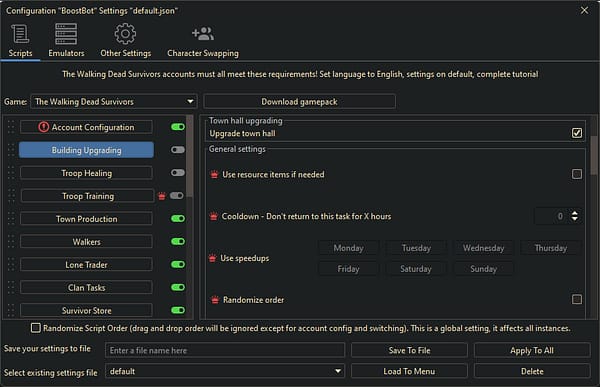The image size is (600, 387).
Task: Click the script list vertical scrollbar
Action: tap(189, 157)
